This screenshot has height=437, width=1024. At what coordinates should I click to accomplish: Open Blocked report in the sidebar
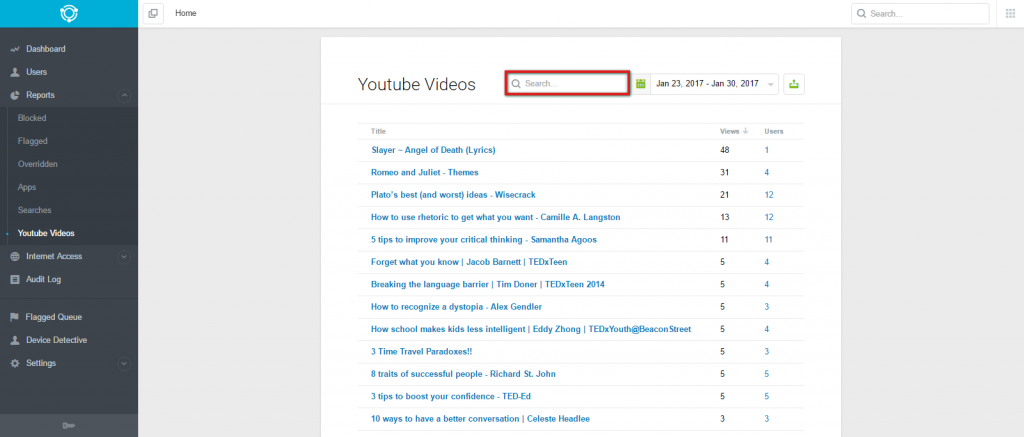point(32,118)
